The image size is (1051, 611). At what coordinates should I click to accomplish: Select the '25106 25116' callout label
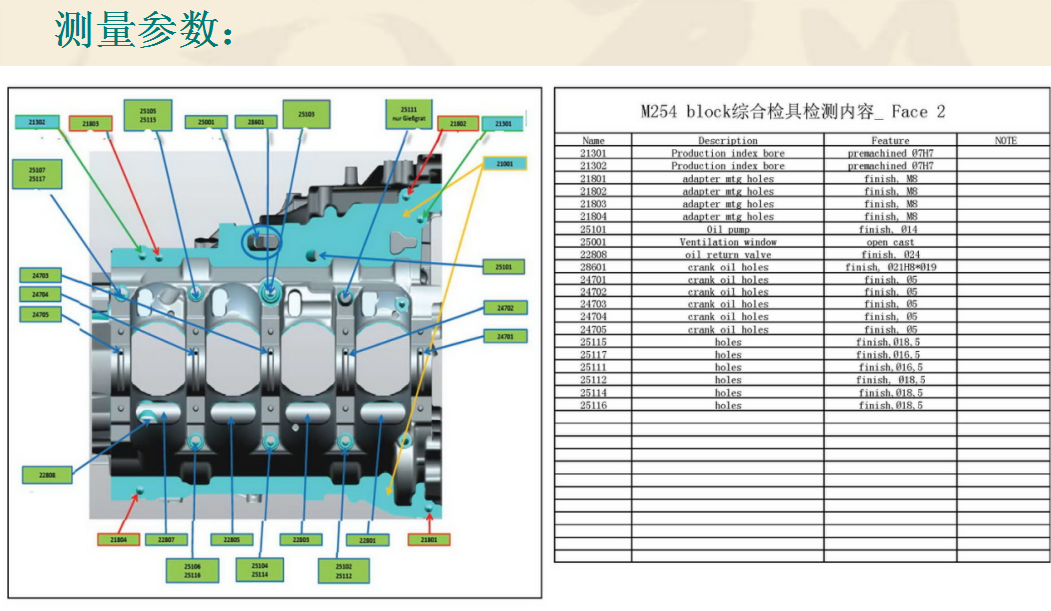(x=192, y=570)
